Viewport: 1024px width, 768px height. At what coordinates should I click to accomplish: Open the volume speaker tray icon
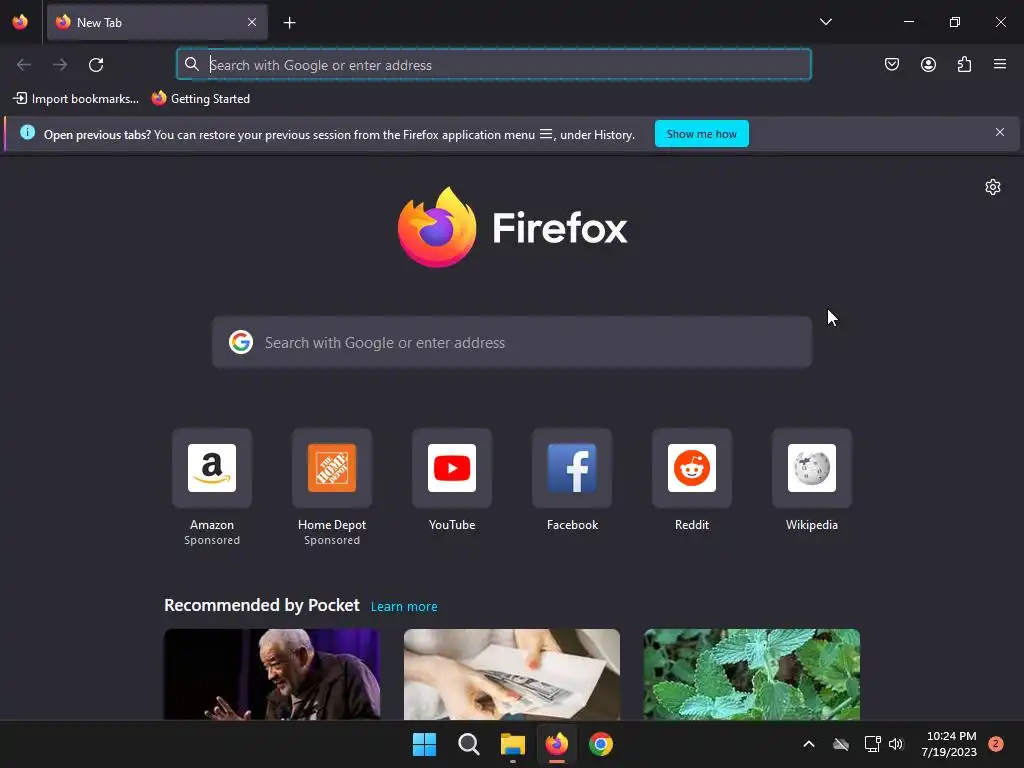click(x=895, y=744)
